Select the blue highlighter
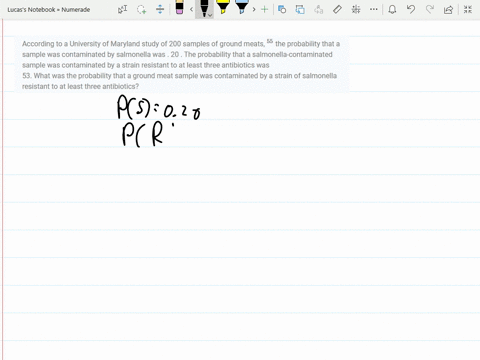 tap(241, 7)
